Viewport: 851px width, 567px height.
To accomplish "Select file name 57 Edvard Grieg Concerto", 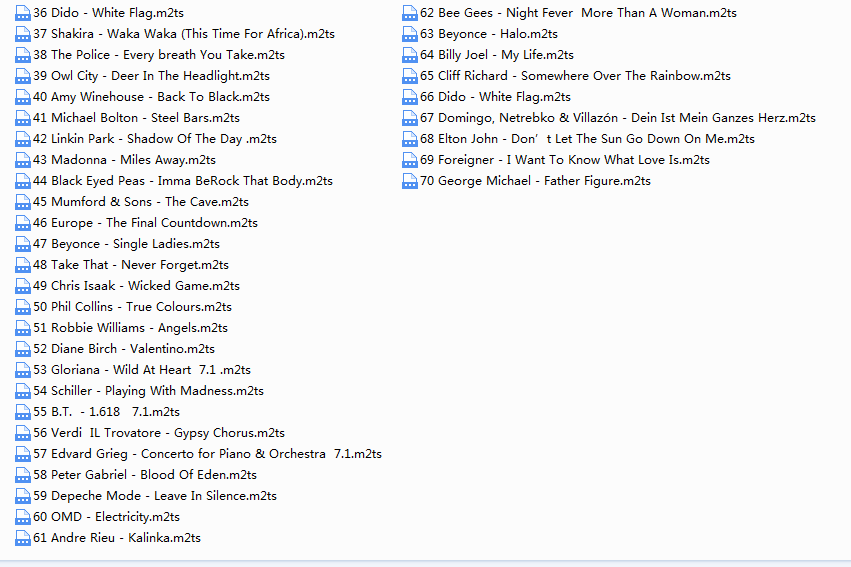I will (207, 454).
